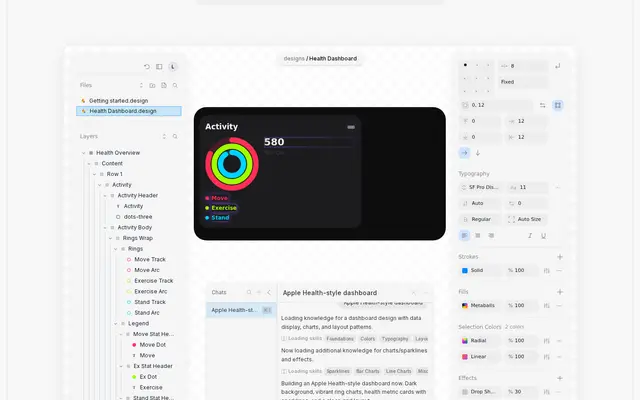This screenshot has height=400, width=640.
Task: Collapse the Row 1 layer chevron
Action: tap(94, 174)
